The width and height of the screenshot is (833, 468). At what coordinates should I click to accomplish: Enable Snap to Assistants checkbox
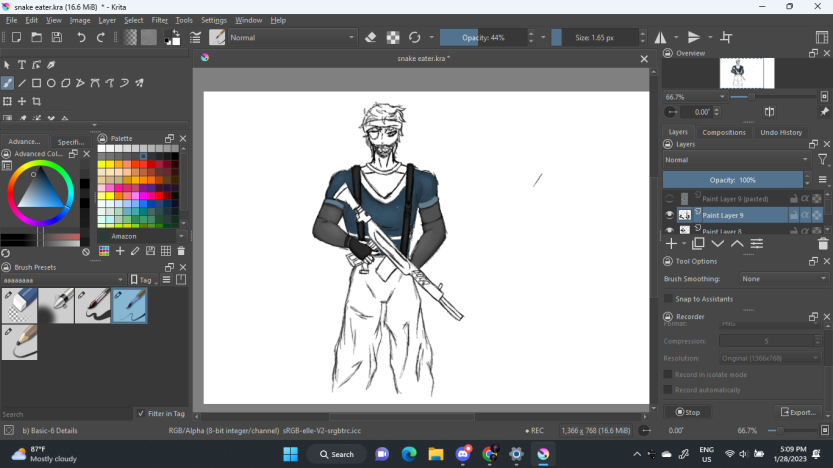[x=669, y=299]
